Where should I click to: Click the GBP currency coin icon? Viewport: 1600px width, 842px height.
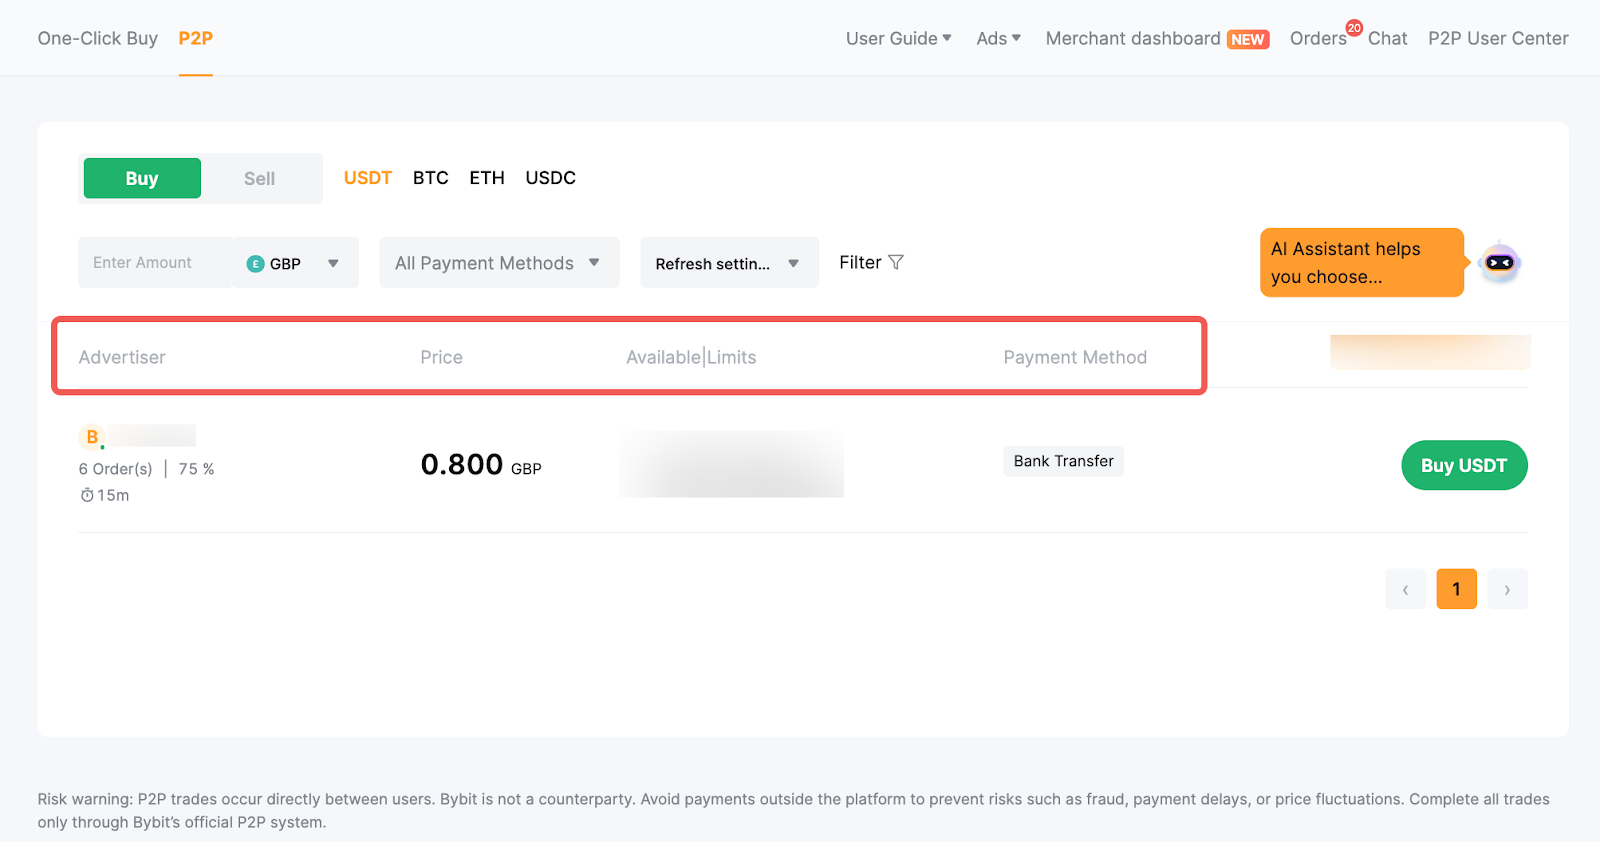pyautogui.click(x=256, y=264)
